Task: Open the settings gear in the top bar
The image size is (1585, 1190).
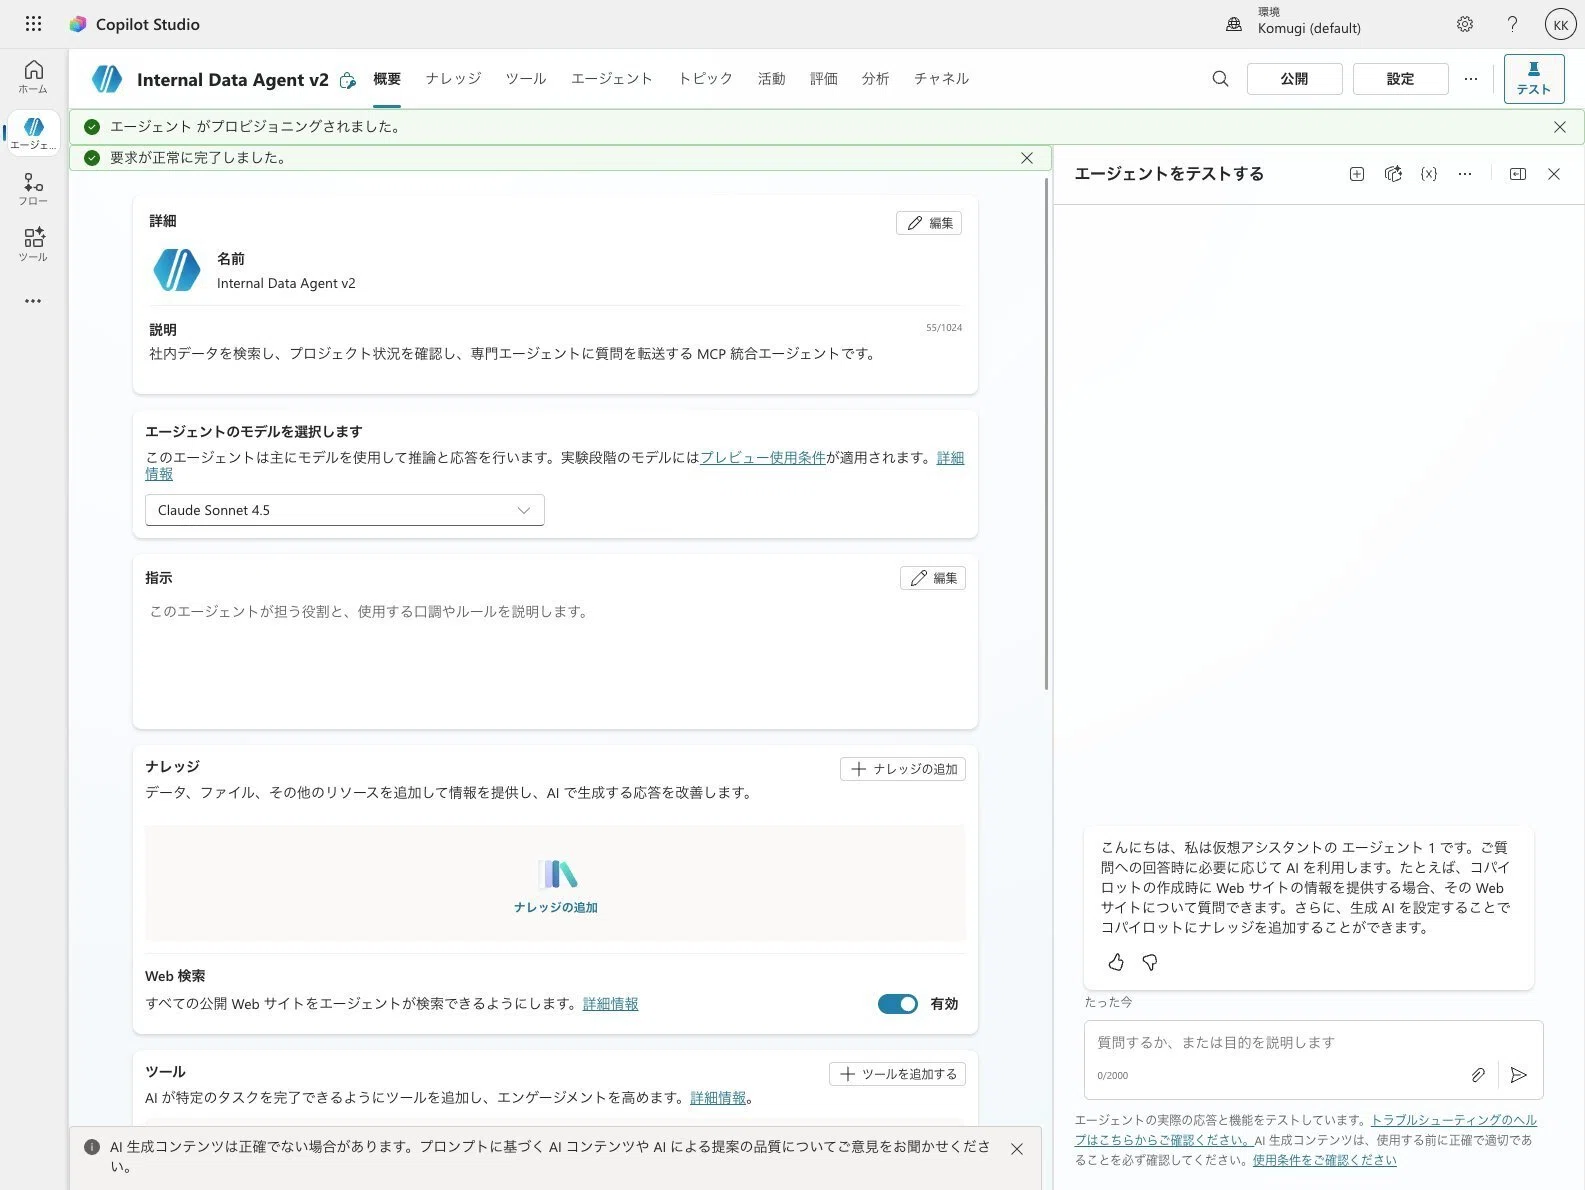Action: tap(1465, 24)
